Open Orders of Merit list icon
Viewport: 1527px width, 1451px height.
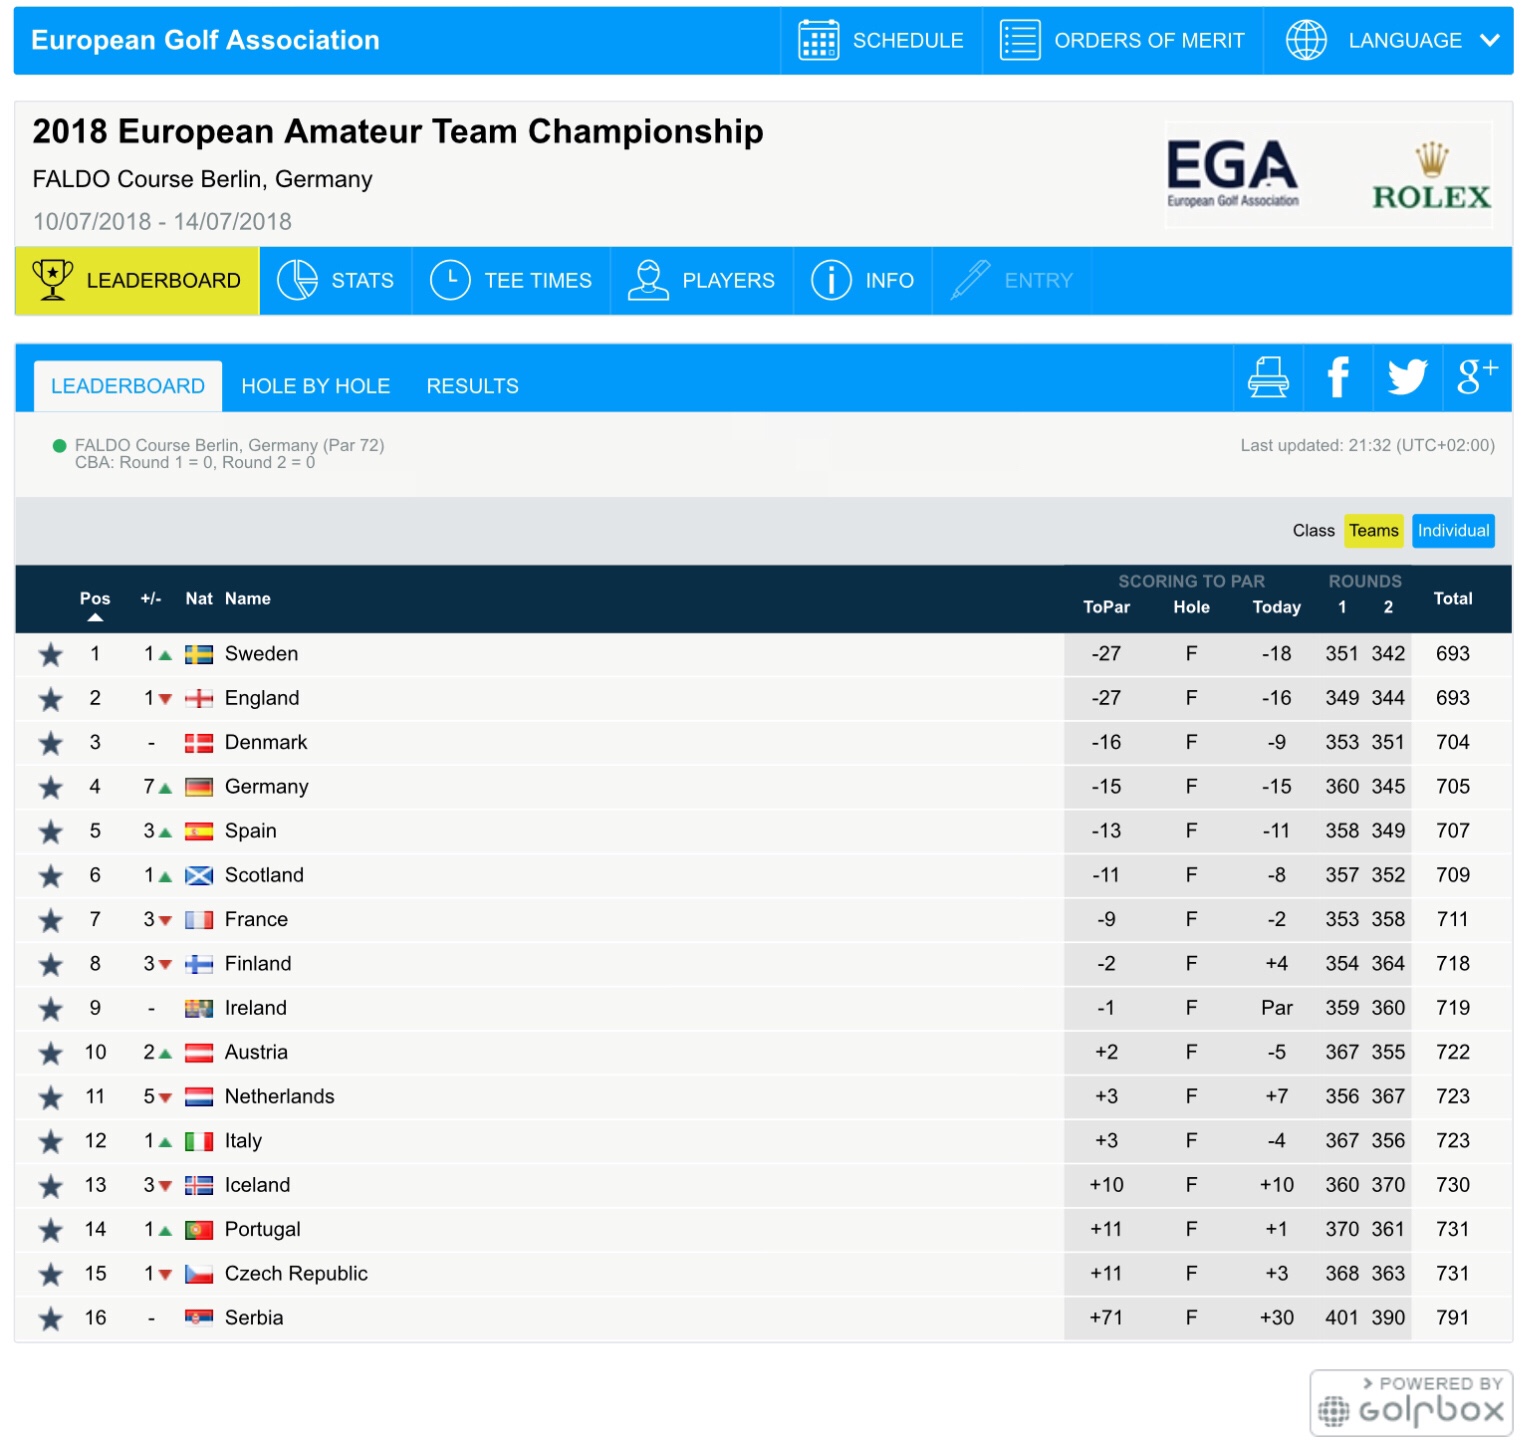click(x=1020, y=41)
